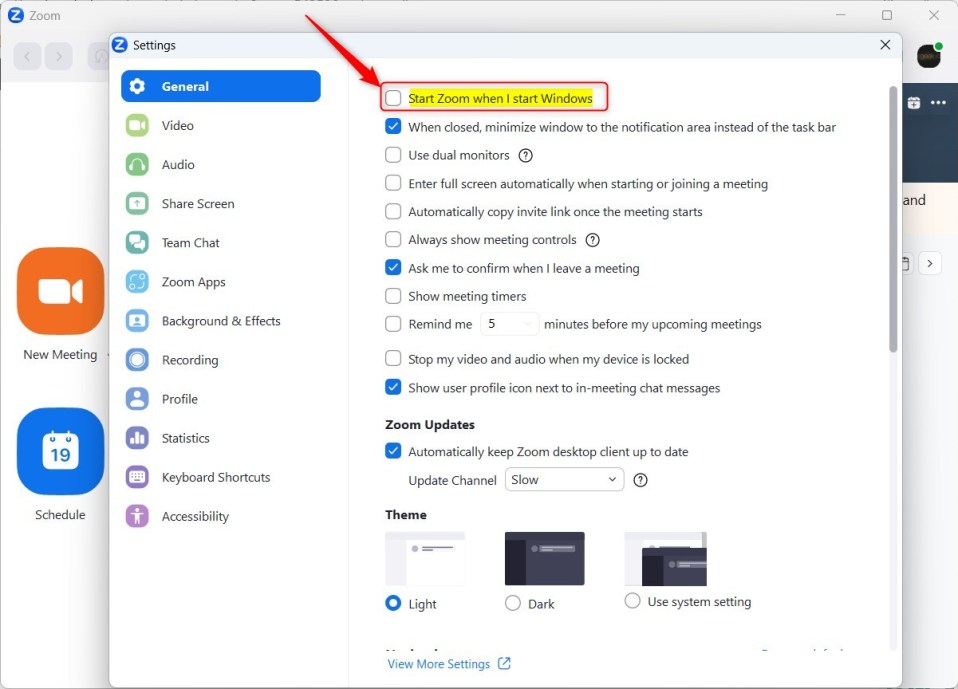Click the Audio headphones icon
958x689 pixels.
137,165
